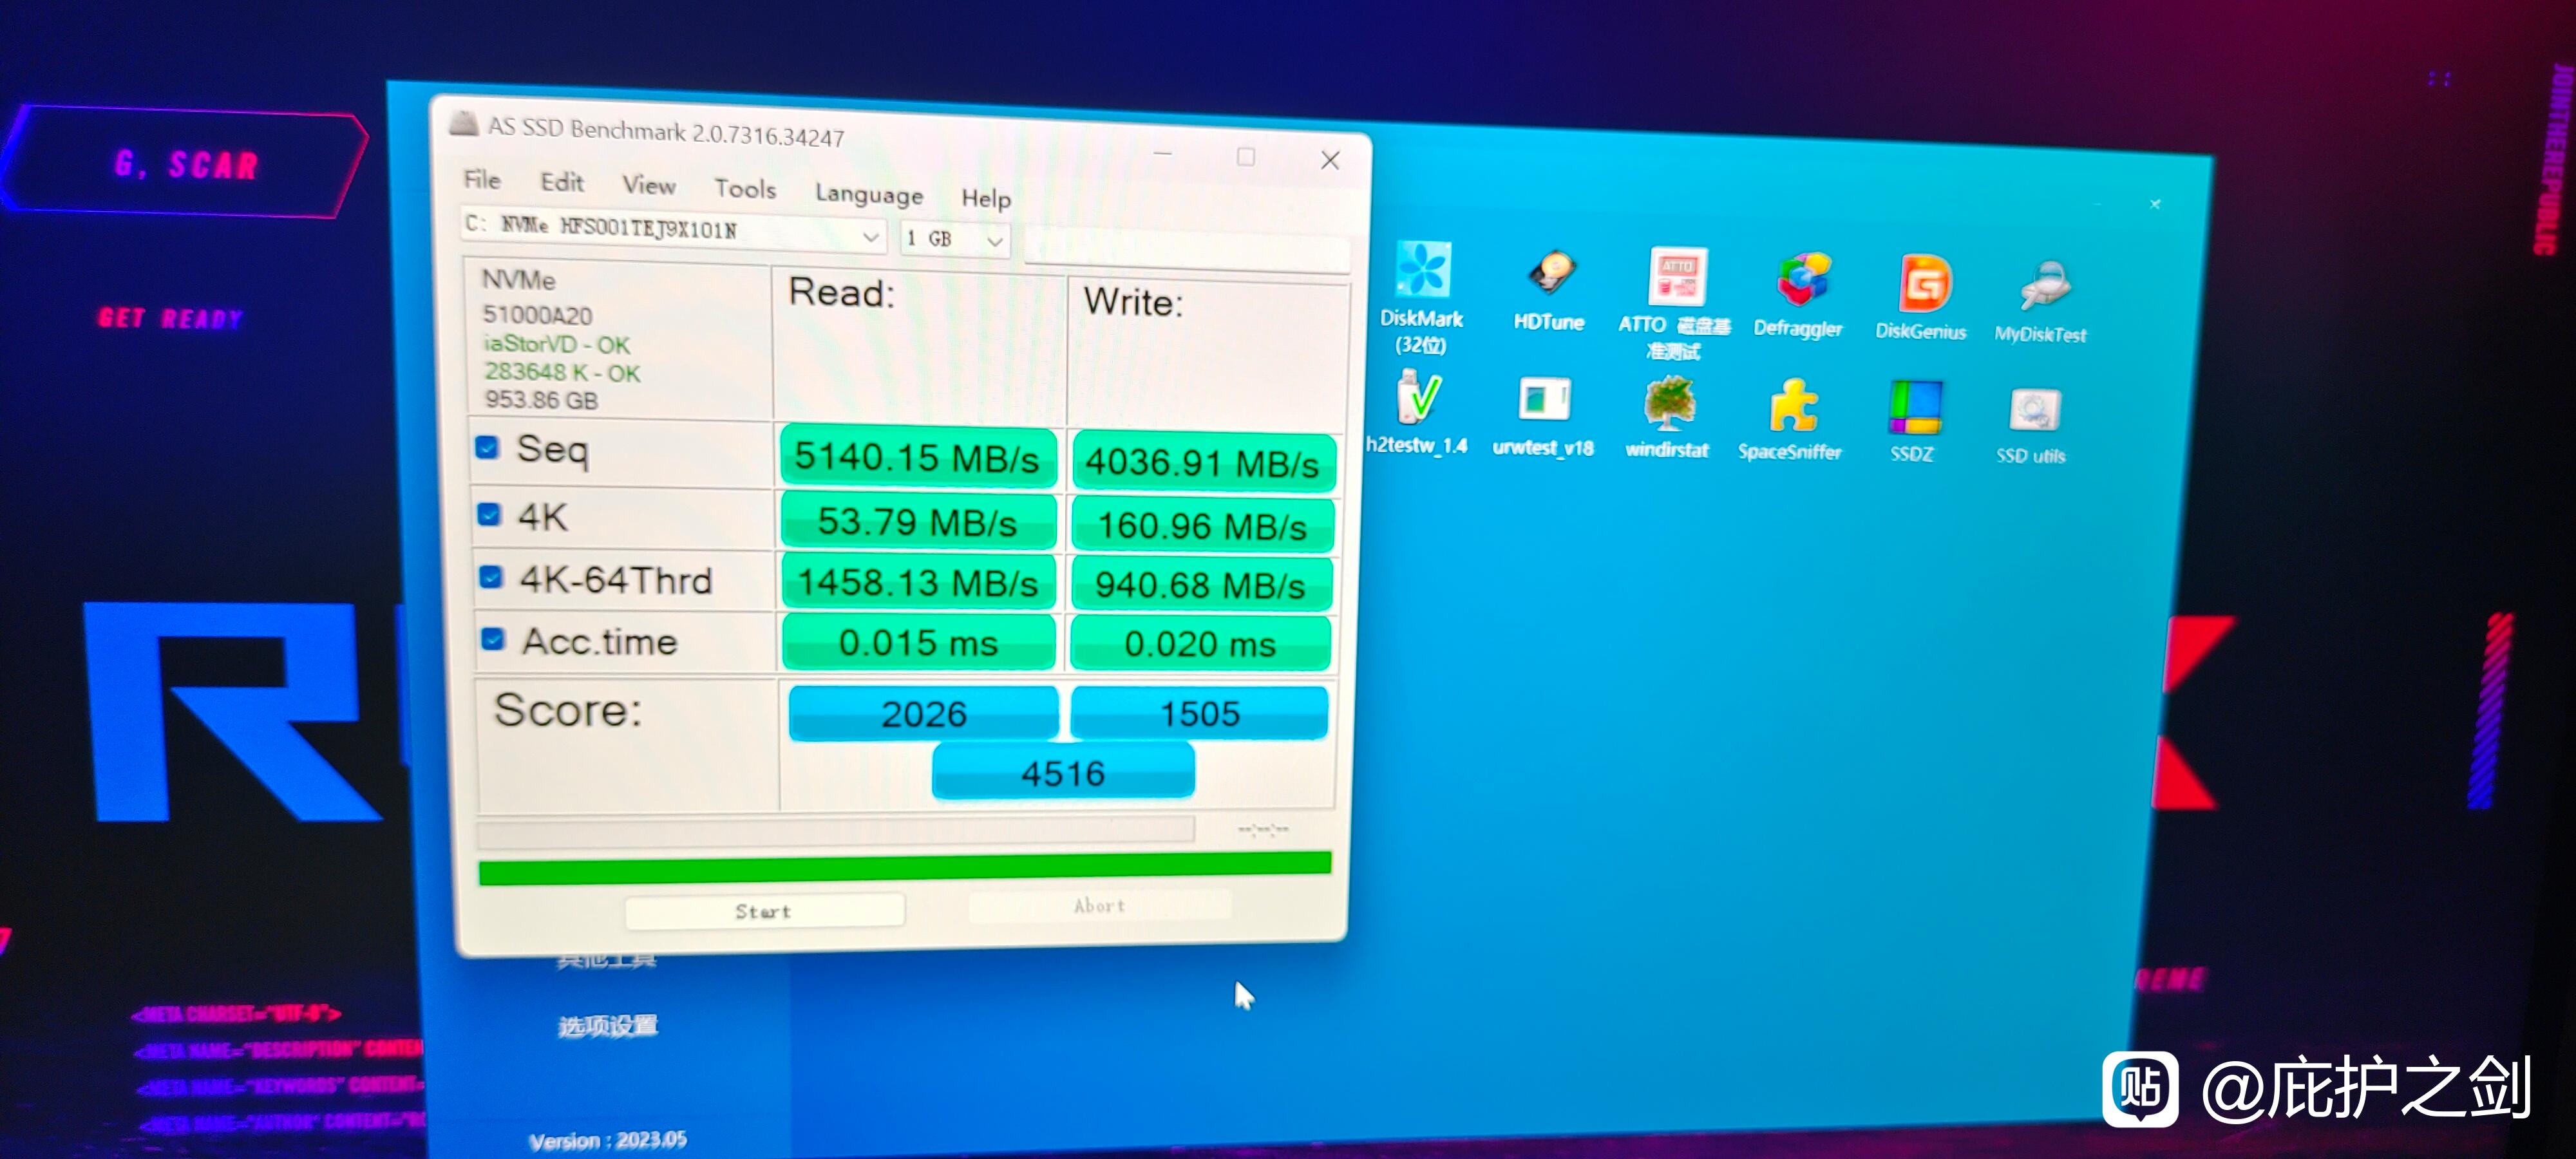Expand the NVMe drive selection dropdown
This screenshot has height=1159, width=2576.
870,237
